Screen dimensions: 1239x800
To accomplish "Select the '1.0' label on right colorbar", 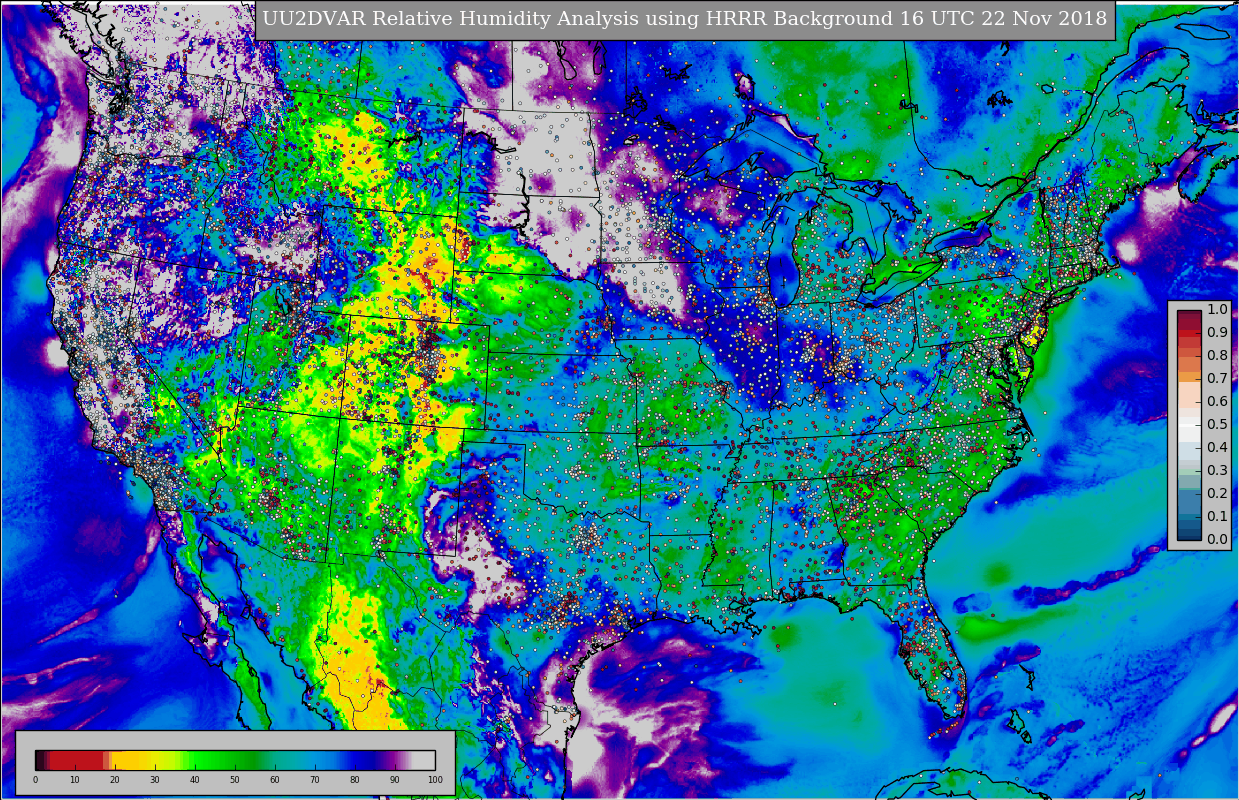I will click(1217, 310).
